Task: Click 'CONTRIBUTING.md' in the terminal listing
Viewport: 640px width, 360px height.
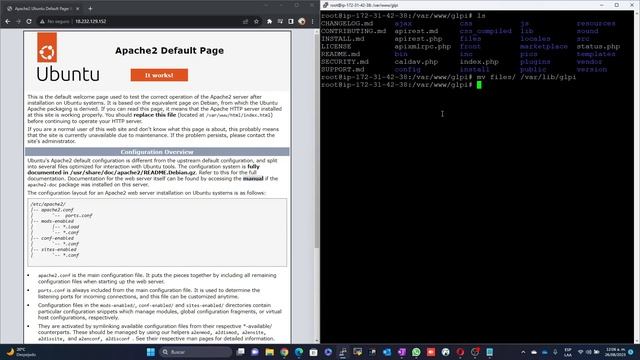Action: pos(353,31)
